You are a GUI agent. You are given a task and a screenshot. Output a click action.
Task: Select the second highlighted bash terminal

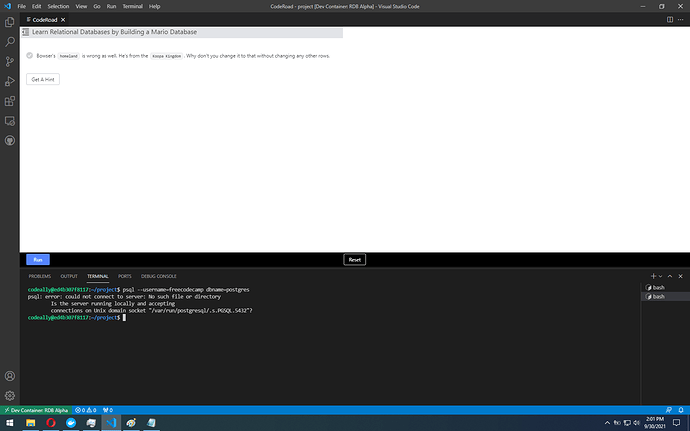coord(665,296)
